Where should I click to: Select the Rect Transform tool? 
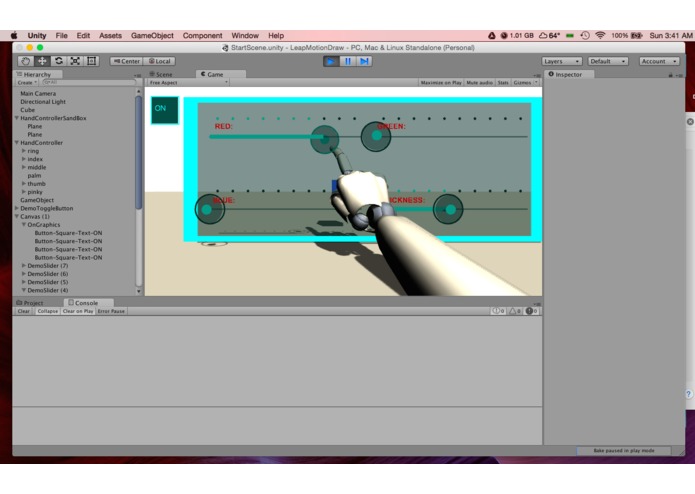pyautogui.click(x=91, y=61)
